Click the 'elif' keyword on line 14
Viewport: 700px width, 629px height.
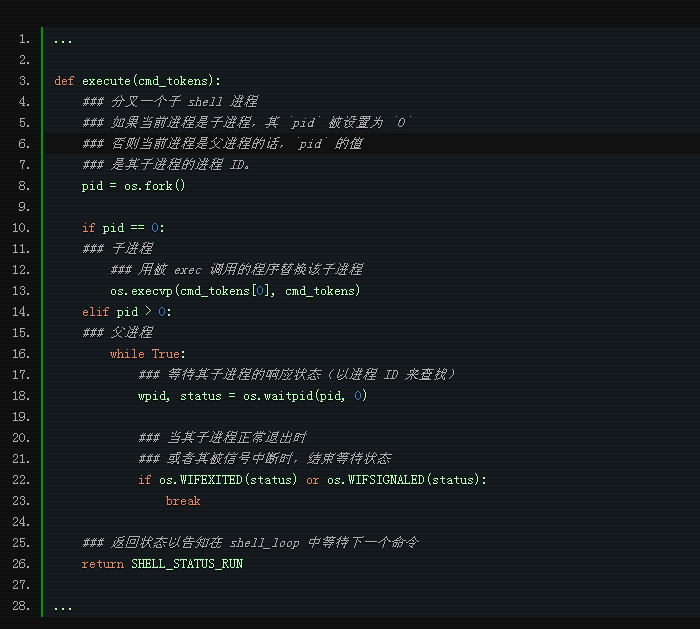96,312
